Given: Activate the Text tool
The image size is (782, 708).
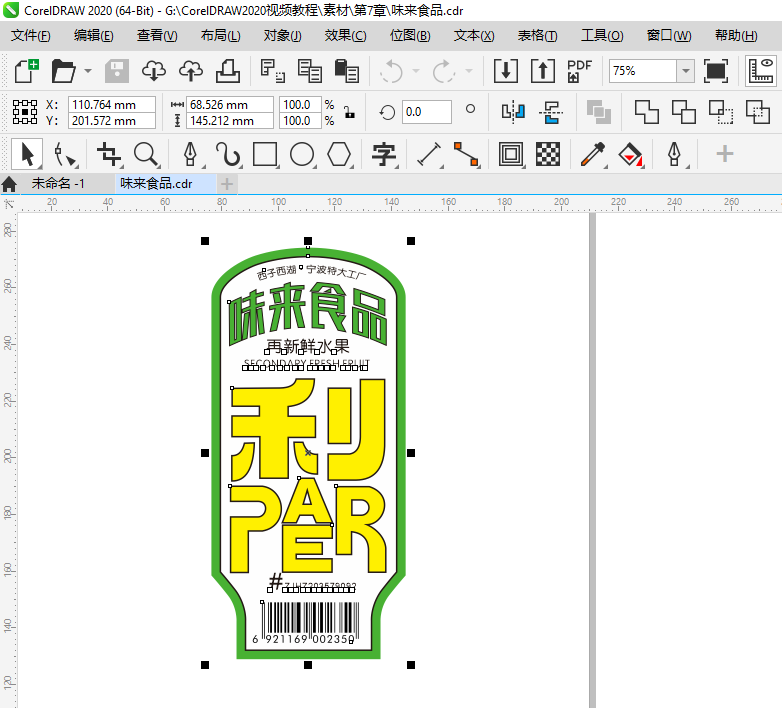Looking at the screenshot, I should [384, 154].
